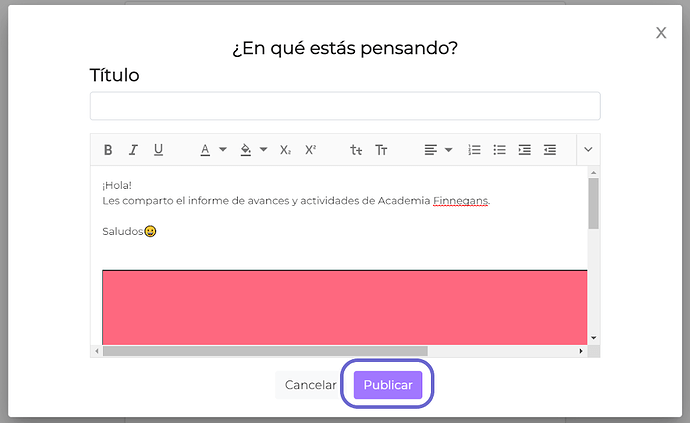
Task: Click the ¡Hola! line in editor
Action: tap(117, 185)
